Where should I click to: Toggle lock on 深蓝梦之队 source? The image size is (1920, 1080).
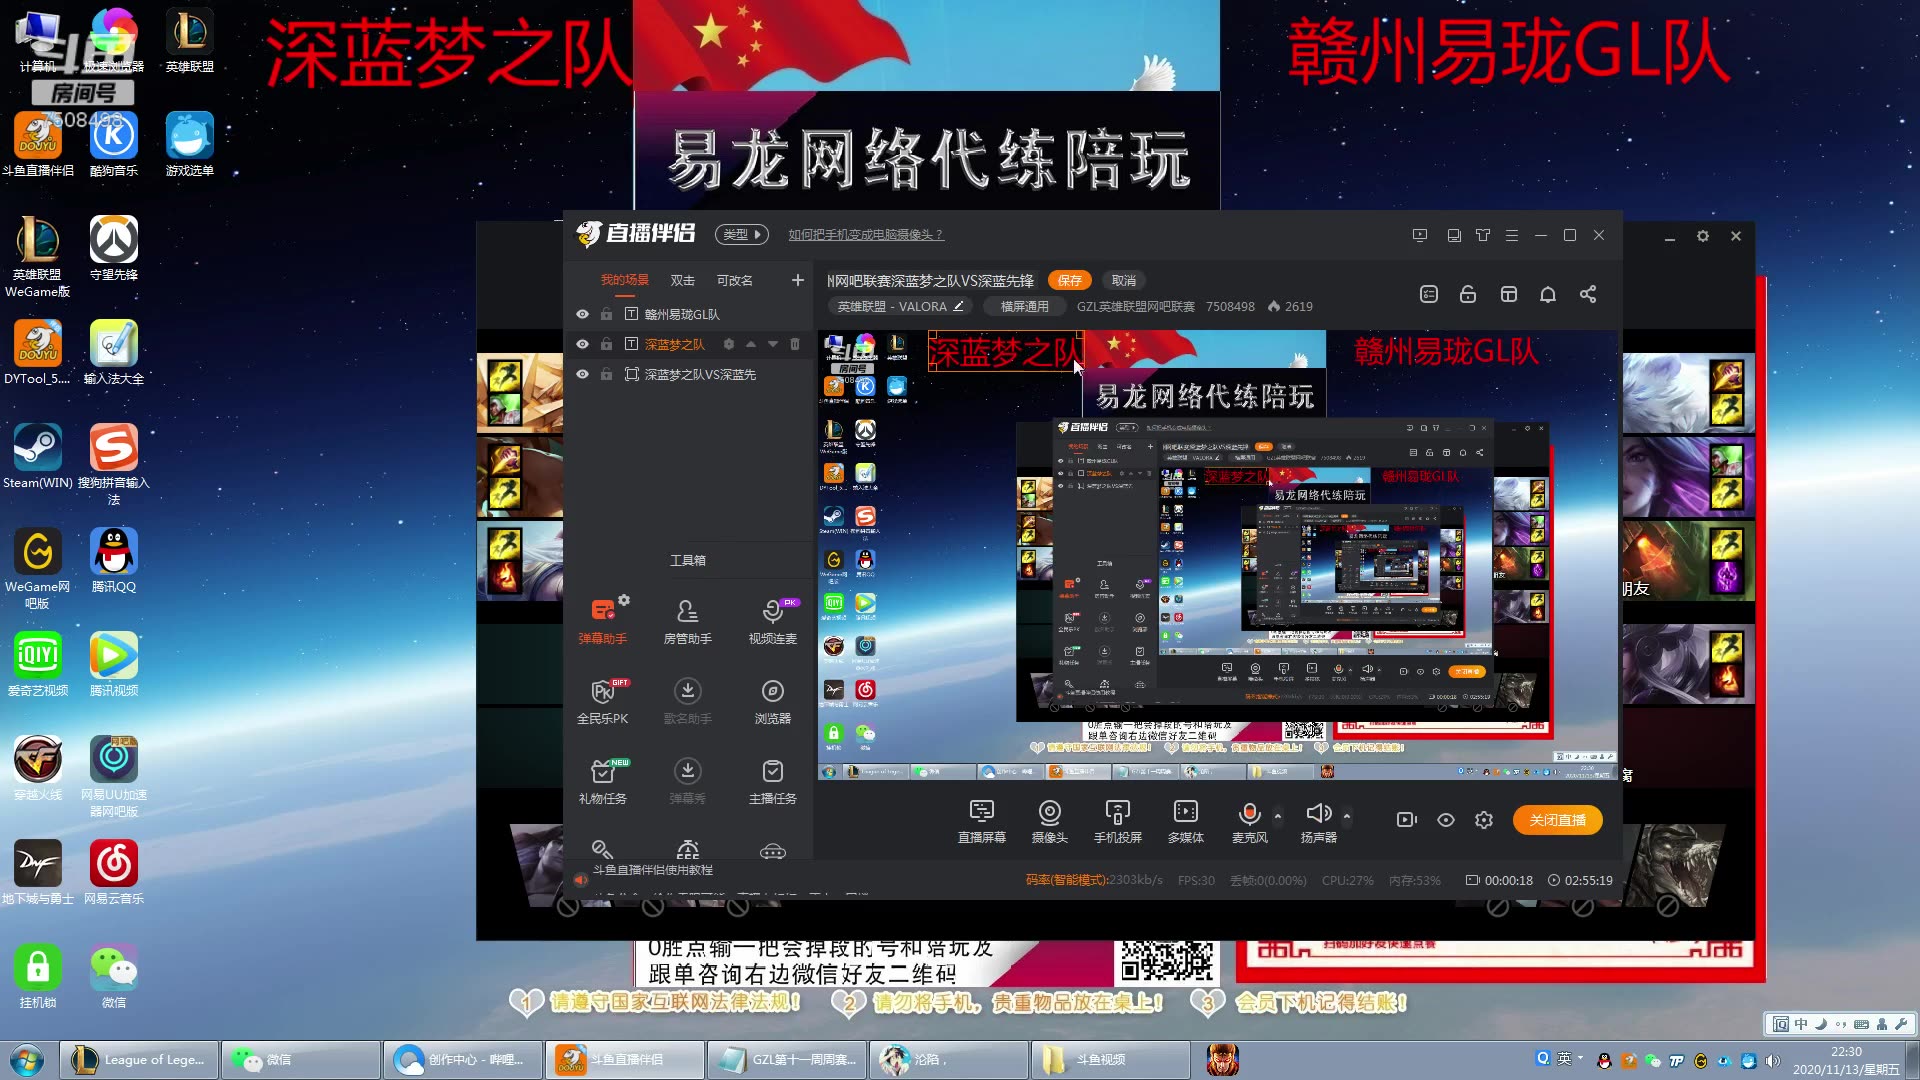coord(606,344)
